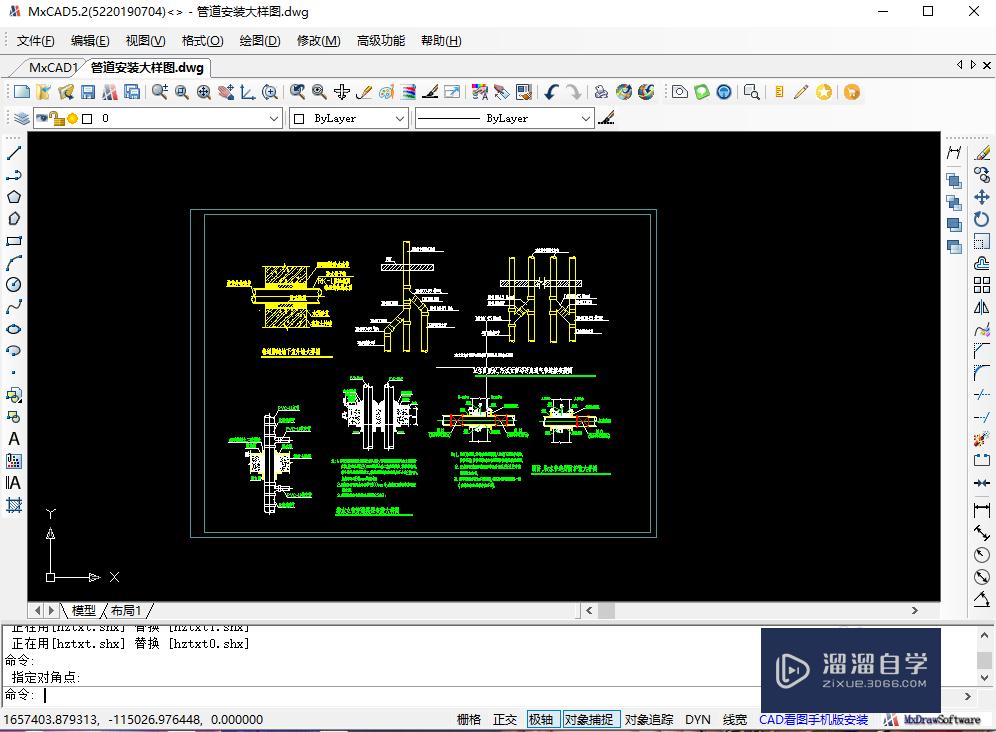Select the Text tool marked with A

pos(13,439)
